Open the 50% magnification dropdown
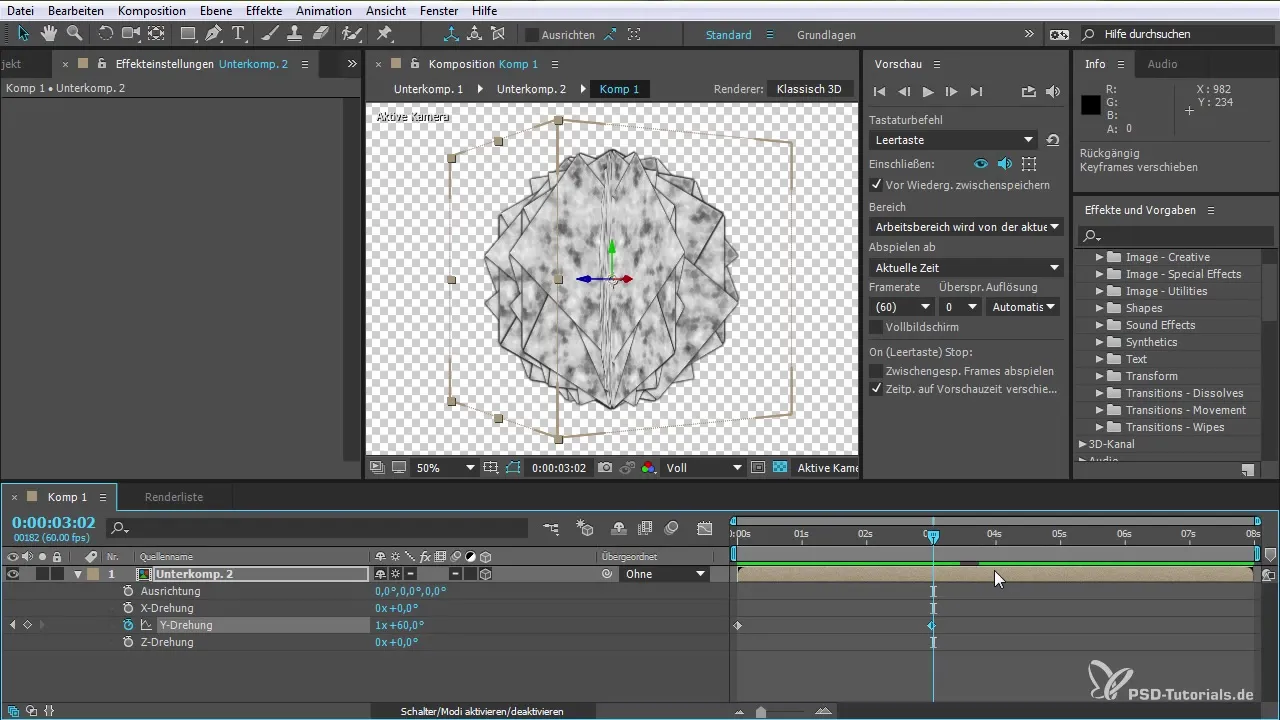The height and width of the screenshot is (720, 1280). [445, 467]
